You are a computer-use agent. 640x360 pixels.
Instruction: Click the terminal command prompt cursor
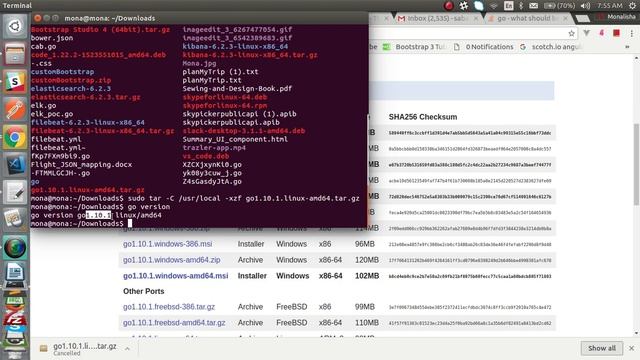coord(130,223)
